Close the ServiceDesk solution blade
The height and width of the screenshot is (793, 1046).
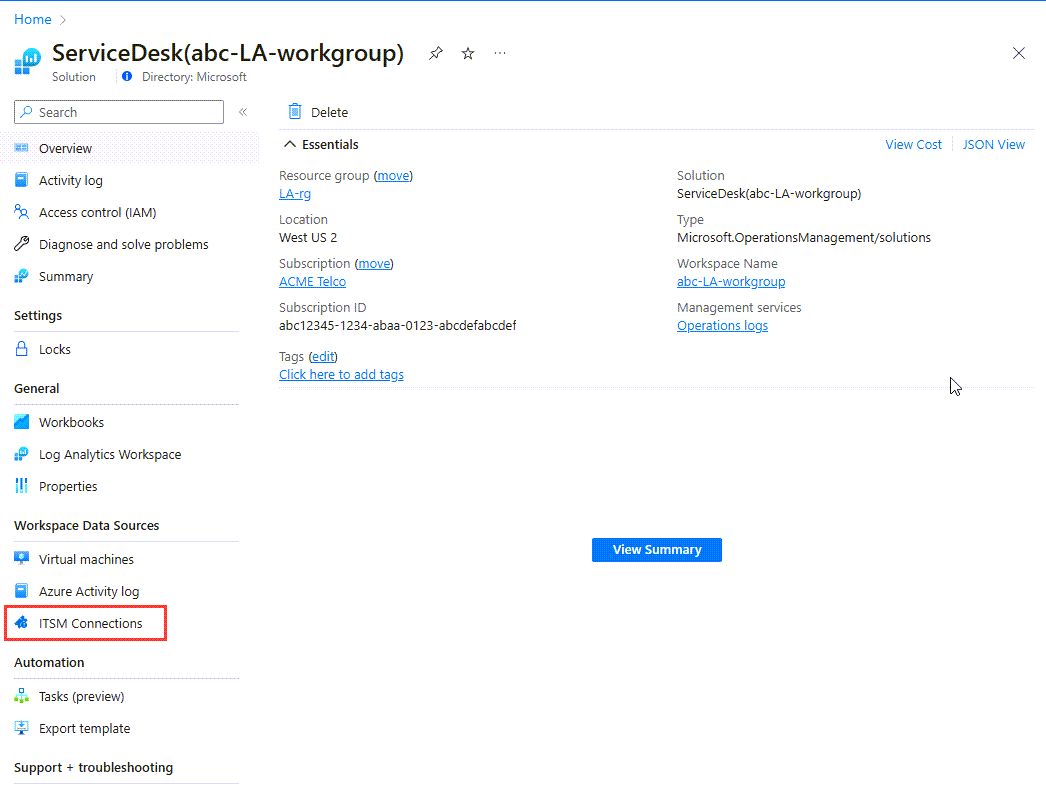[x=1019, y=53]
